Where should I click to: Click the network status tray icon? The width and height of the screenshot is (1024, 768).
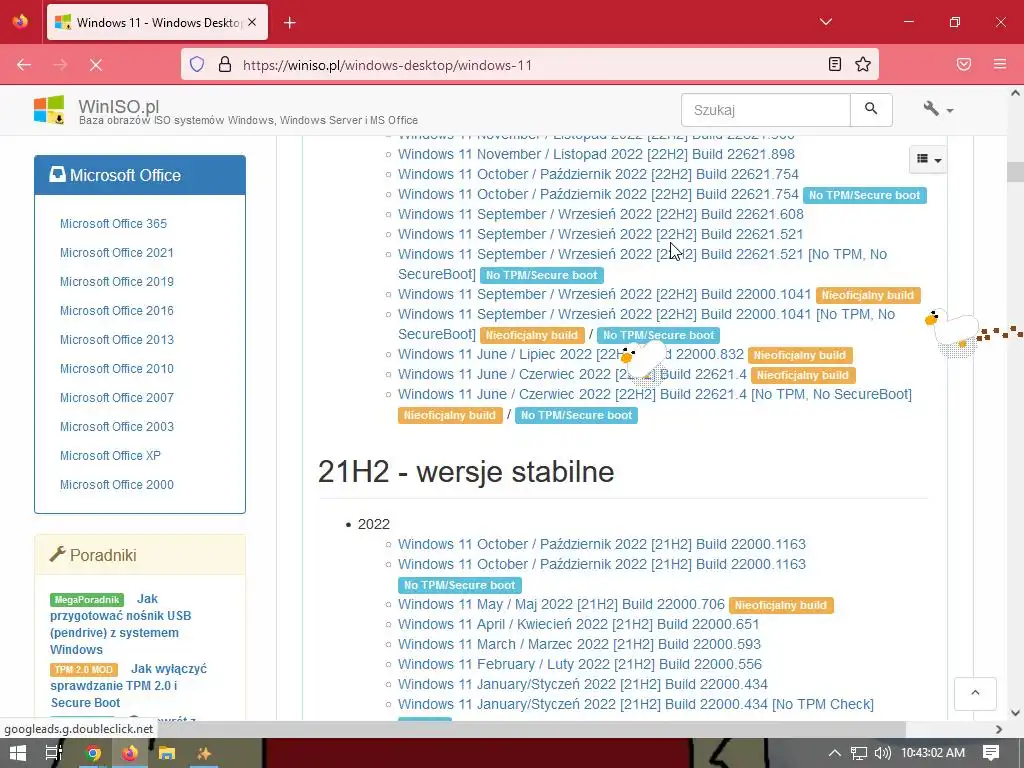point(859,753)
